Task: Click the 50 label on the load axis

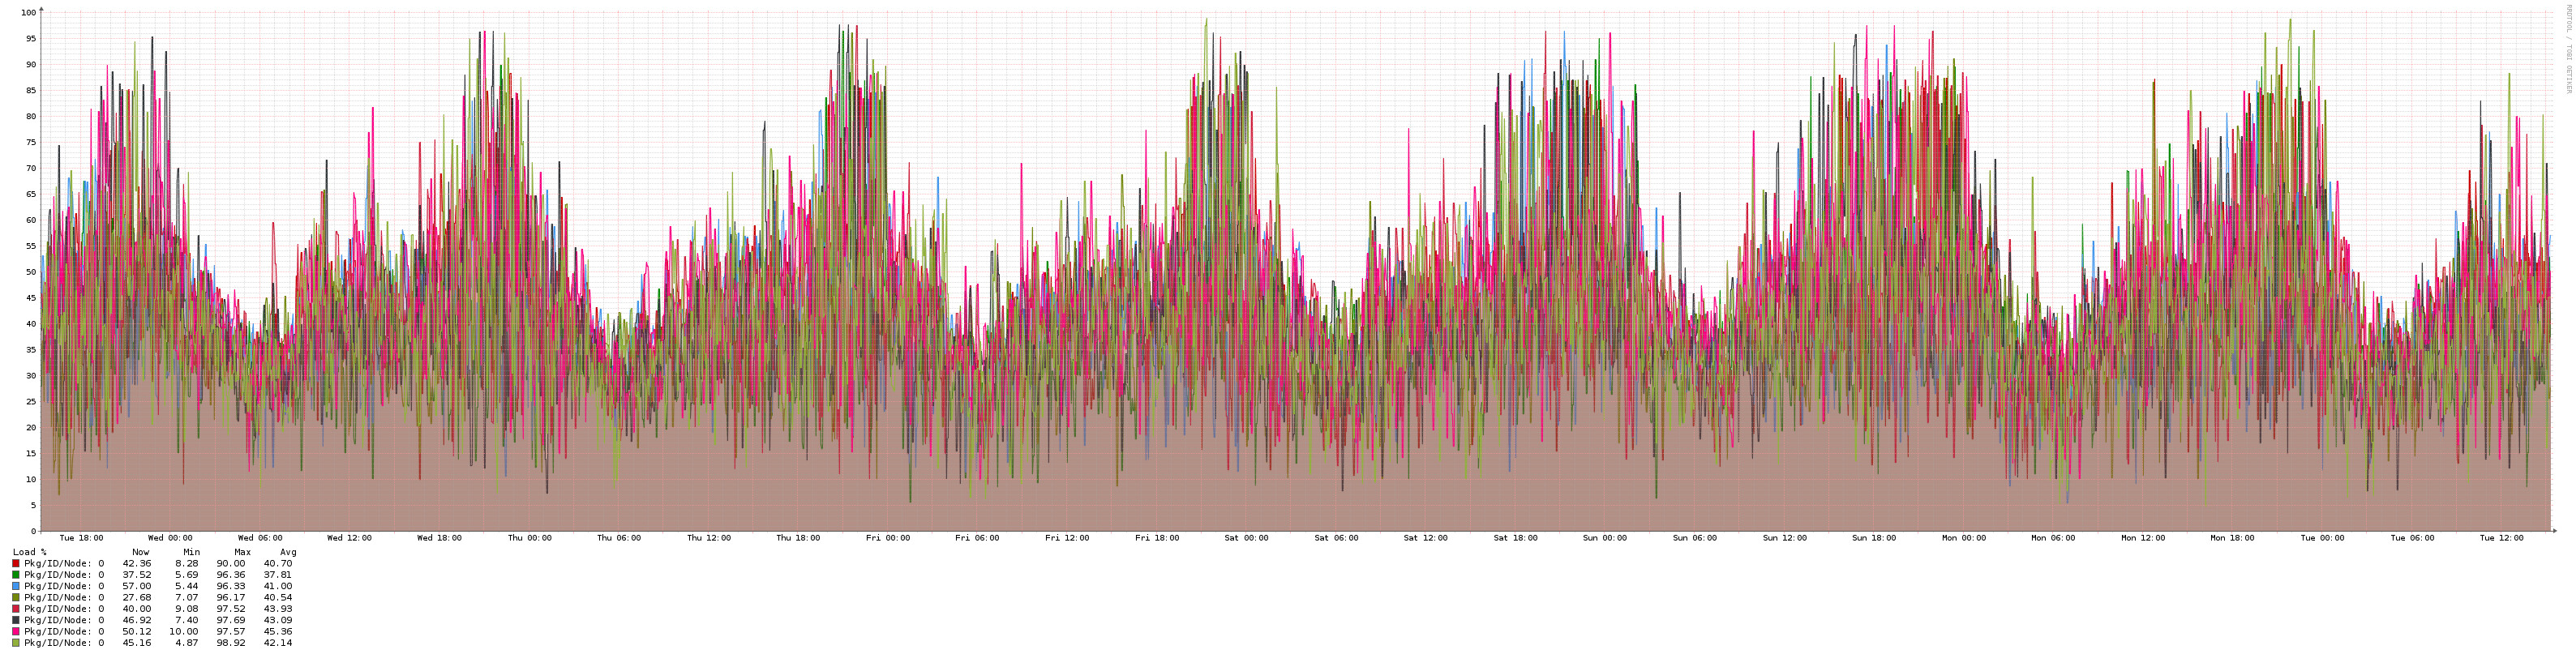Action: click(31, 272)
